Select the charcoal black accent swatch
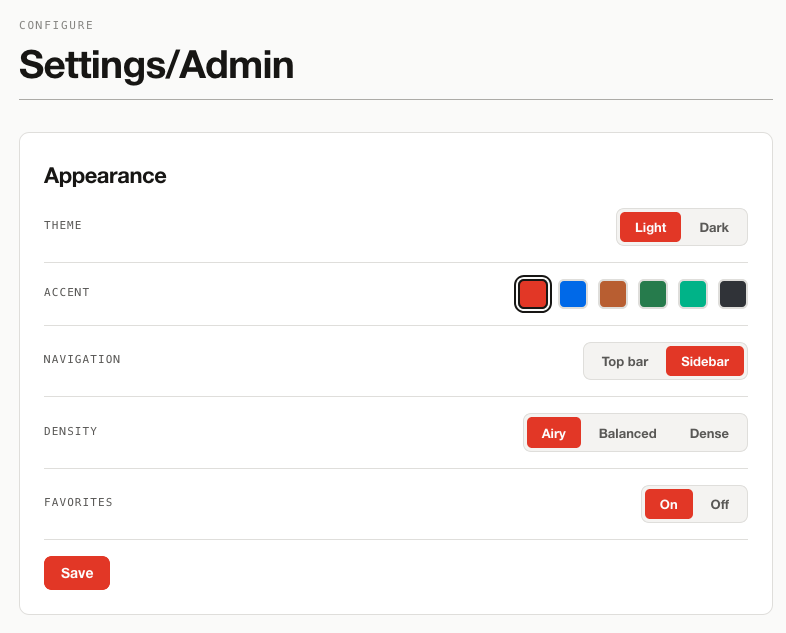Viewport: 786px width, 633px height. point(733,294)
